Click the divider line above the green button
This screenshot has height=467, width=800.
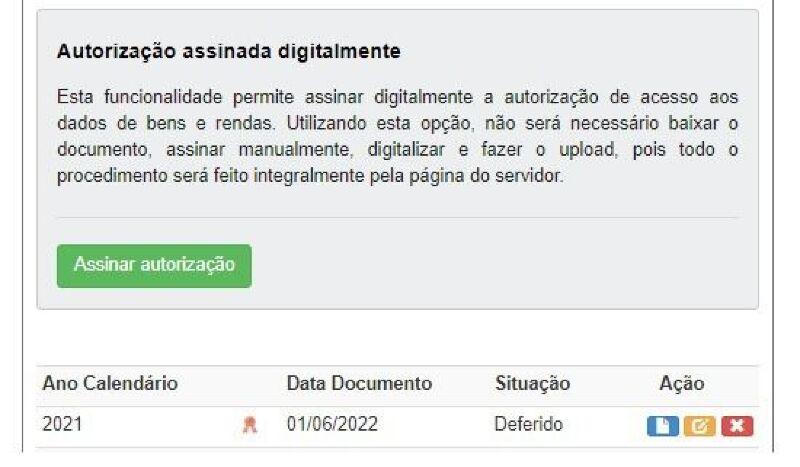pyautogui.click(x=397, y=218)
